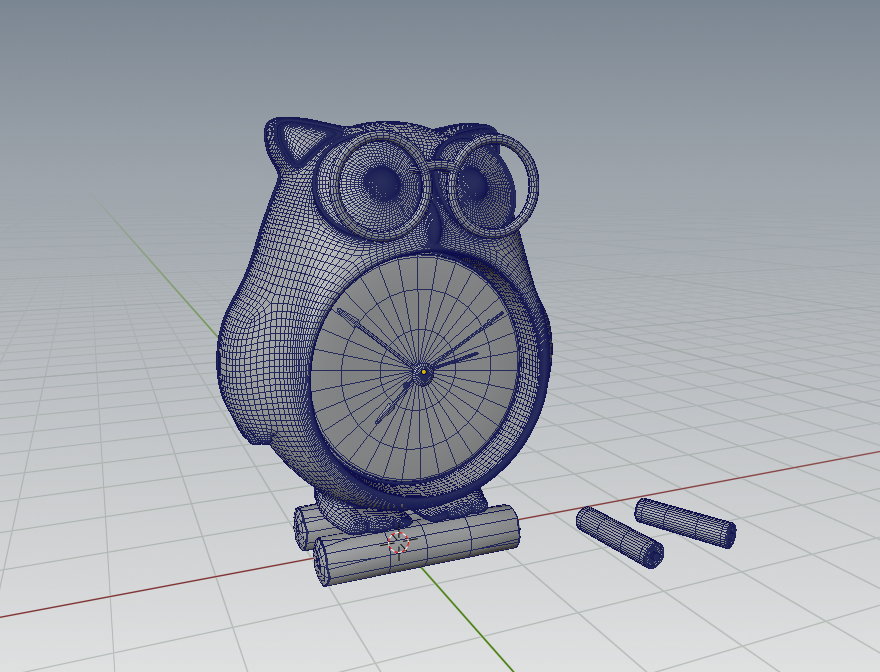Image resolution: width=880 pixels, height=672 pixels.
Task: Pick the clock hand pointing upper left
Action: (372, 335)
